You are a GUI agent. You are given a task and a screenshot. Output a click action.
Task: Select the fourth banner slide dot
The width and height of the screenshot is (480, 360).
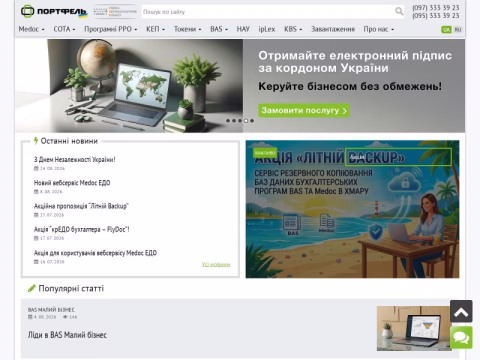click(246, 121)
